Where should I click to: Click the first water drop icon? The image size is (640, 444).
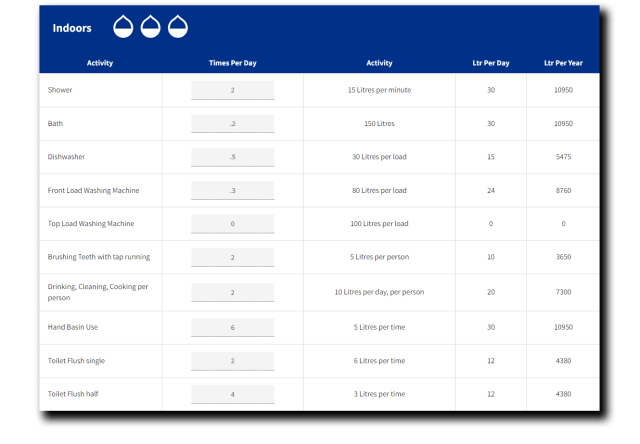(123, 27)
